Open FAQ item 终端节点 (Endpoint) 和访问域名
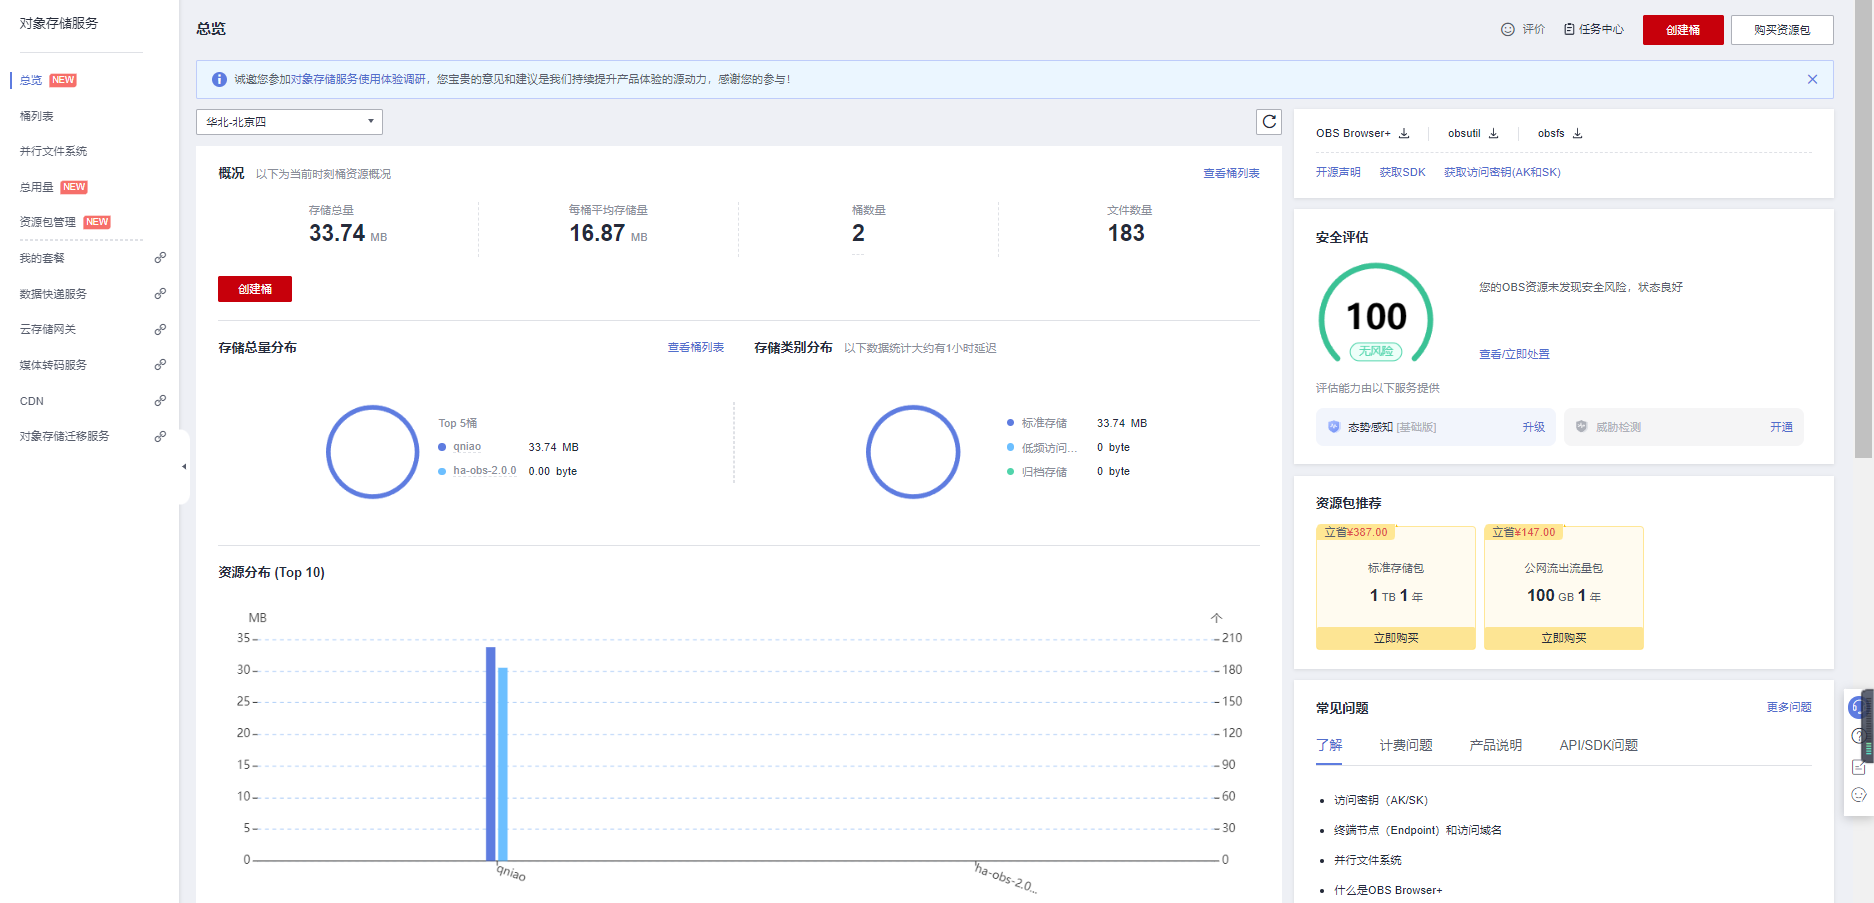This screenshot has width=1874, height=903. coord(1418,830)
